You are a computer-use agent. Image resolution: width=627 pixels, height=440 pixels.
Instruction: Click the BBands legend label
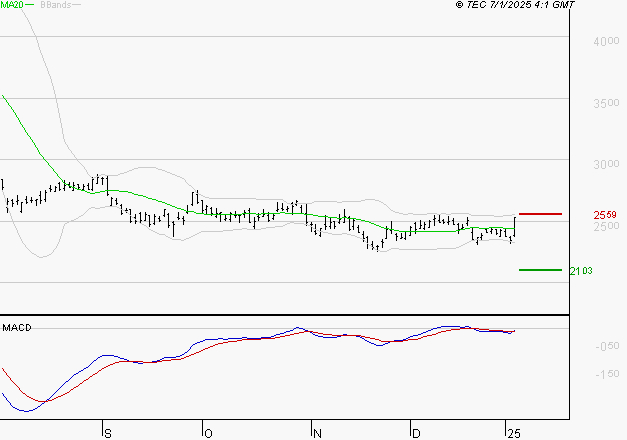(x=54, y=5)
